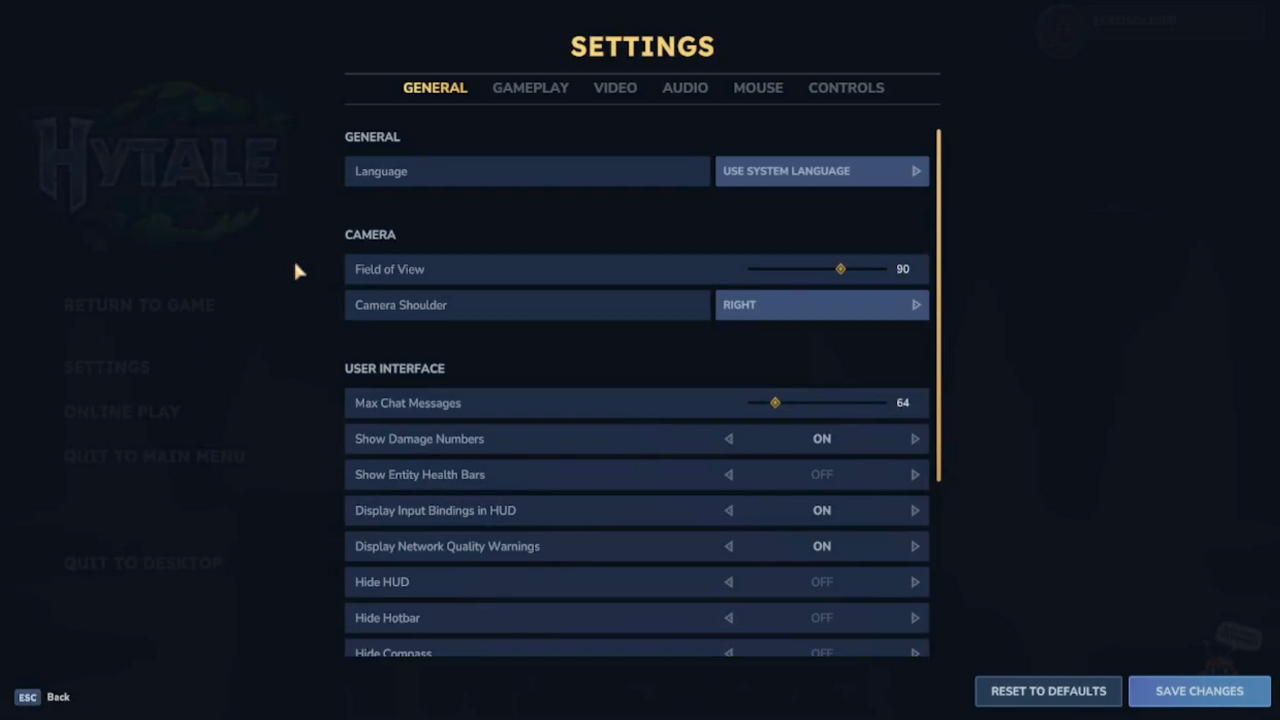Click left arrow on Show Damage Numbers
Viewport: 1280px width, 720px height.
(x=728, y=439)
